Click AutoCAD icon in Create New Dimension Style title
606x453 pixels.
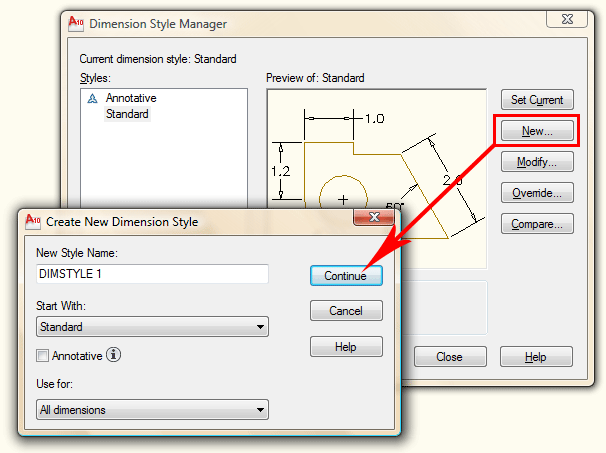coord(32,221)
